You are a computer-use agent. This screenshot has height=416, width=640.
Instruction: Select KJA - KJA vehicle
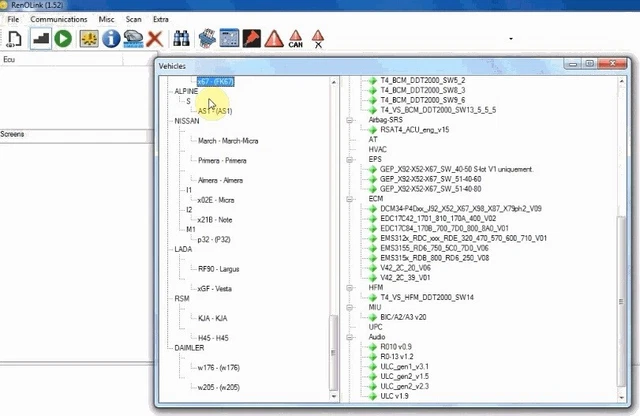point(212,318)
